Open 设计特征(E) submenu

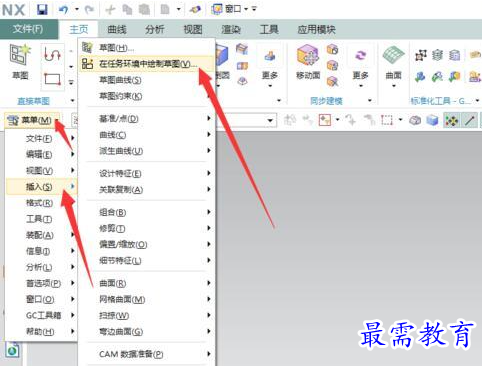147,173
